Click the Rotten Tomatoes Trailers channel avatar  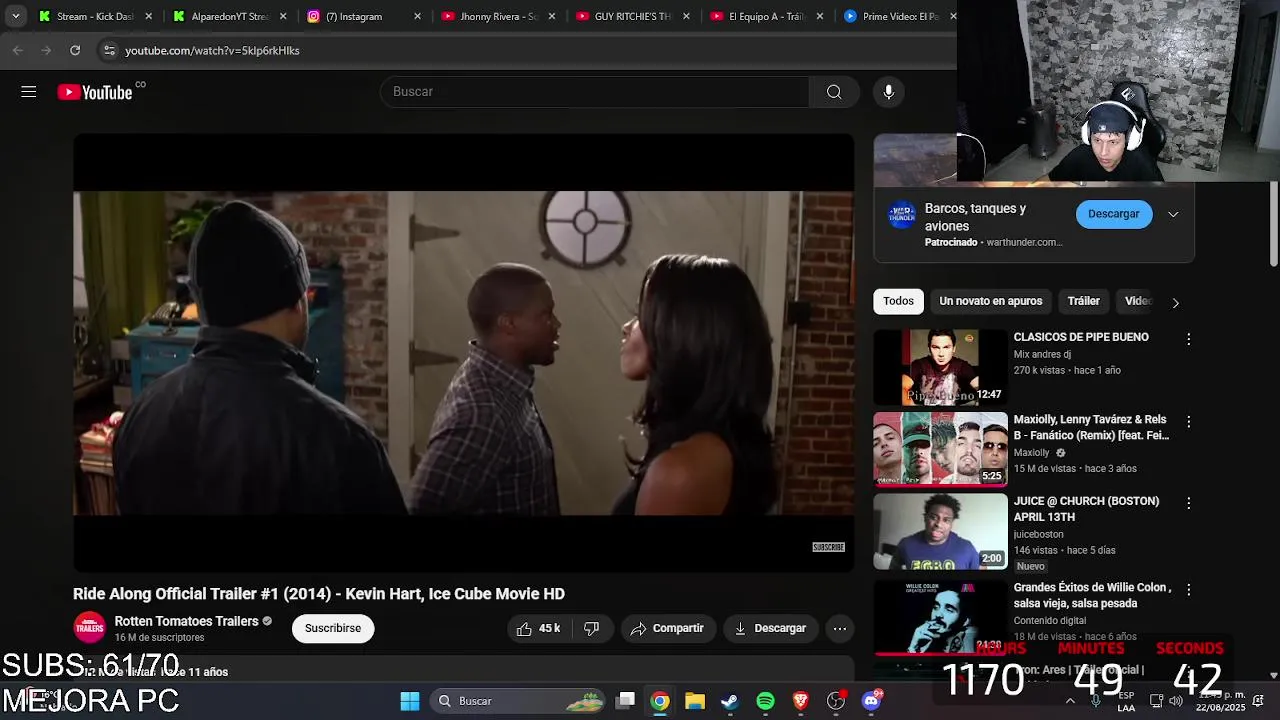89,628
